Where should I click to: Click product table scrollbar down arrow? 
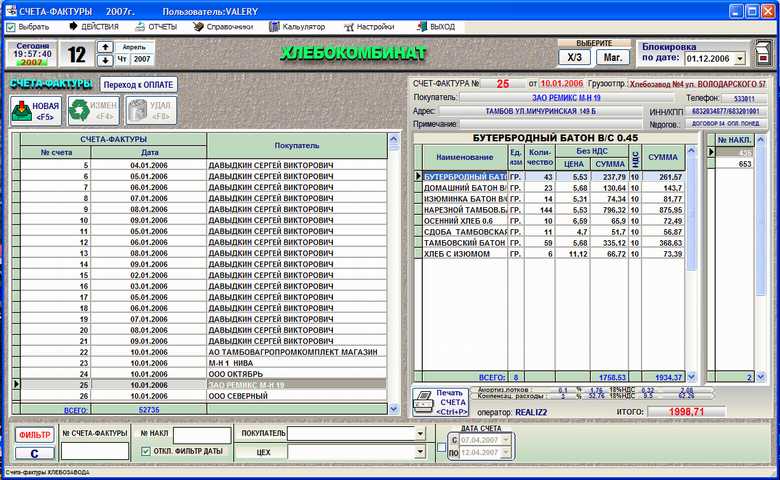point(691,377)
